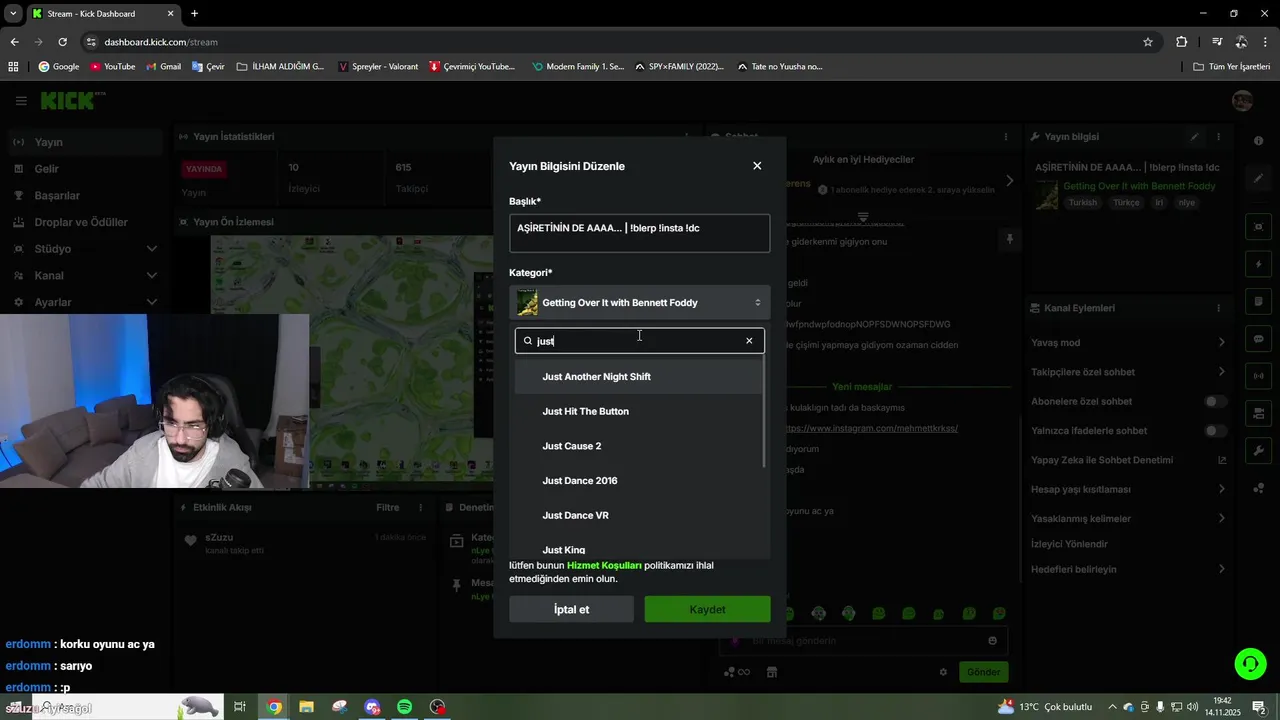This screenshot has height=720, width=1280.
Task: Select Just Cause 2 category
Action: click(x=639, y=446)
